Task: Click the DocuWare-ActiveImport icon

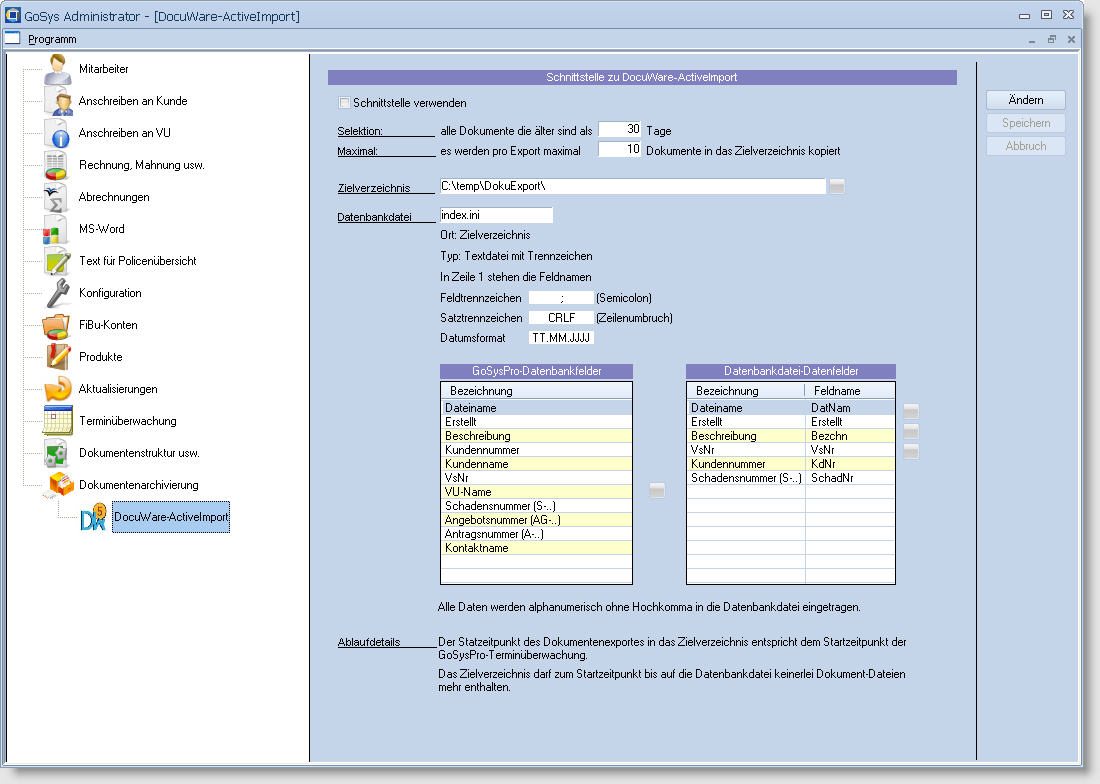Action: click(x=93, y=517)
